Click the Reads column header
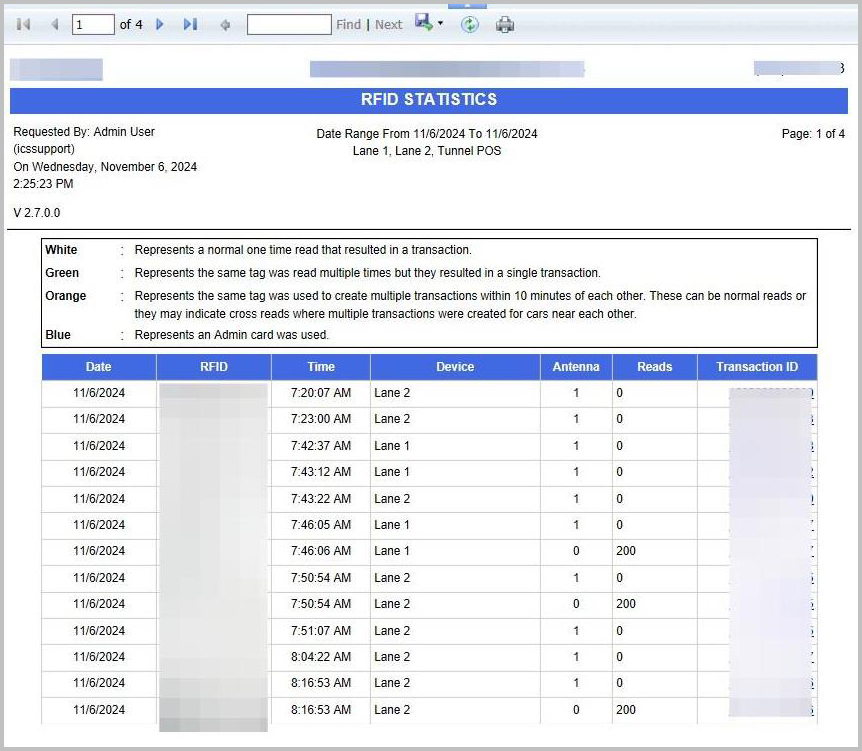The height and width of the screenshot is (751, 862). click(x=655, y=367)
